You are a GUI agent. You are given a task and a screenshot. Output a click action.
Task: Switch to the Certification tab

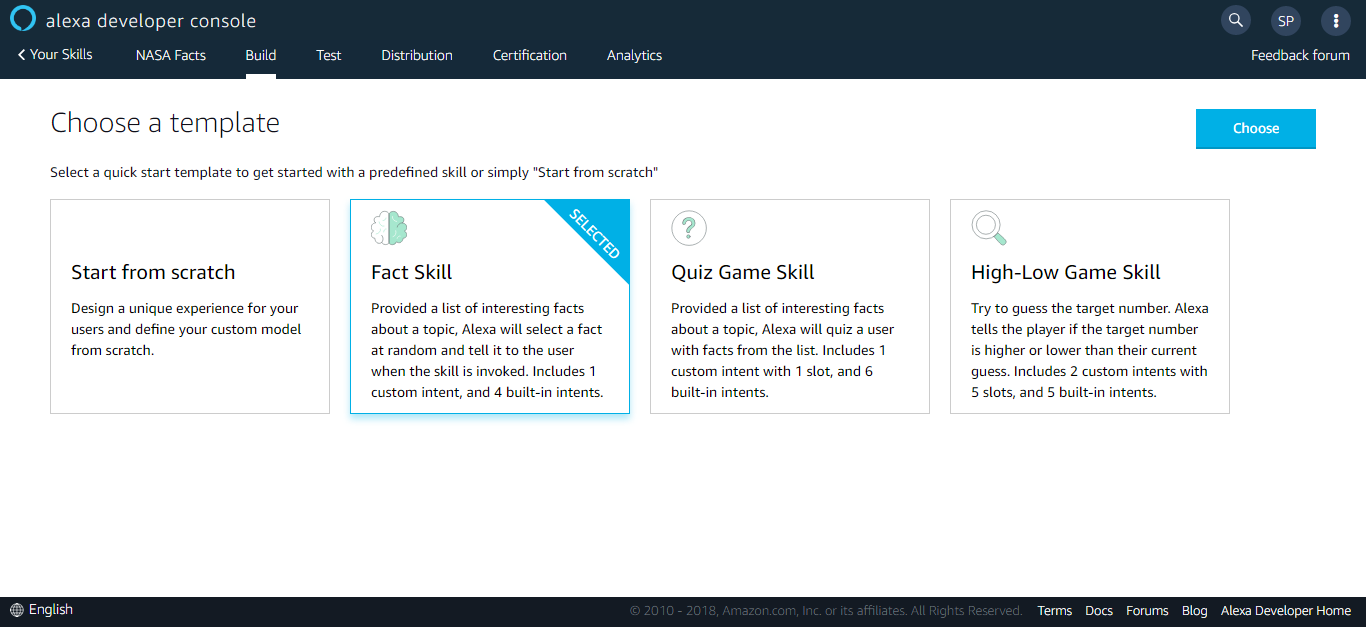530,55
